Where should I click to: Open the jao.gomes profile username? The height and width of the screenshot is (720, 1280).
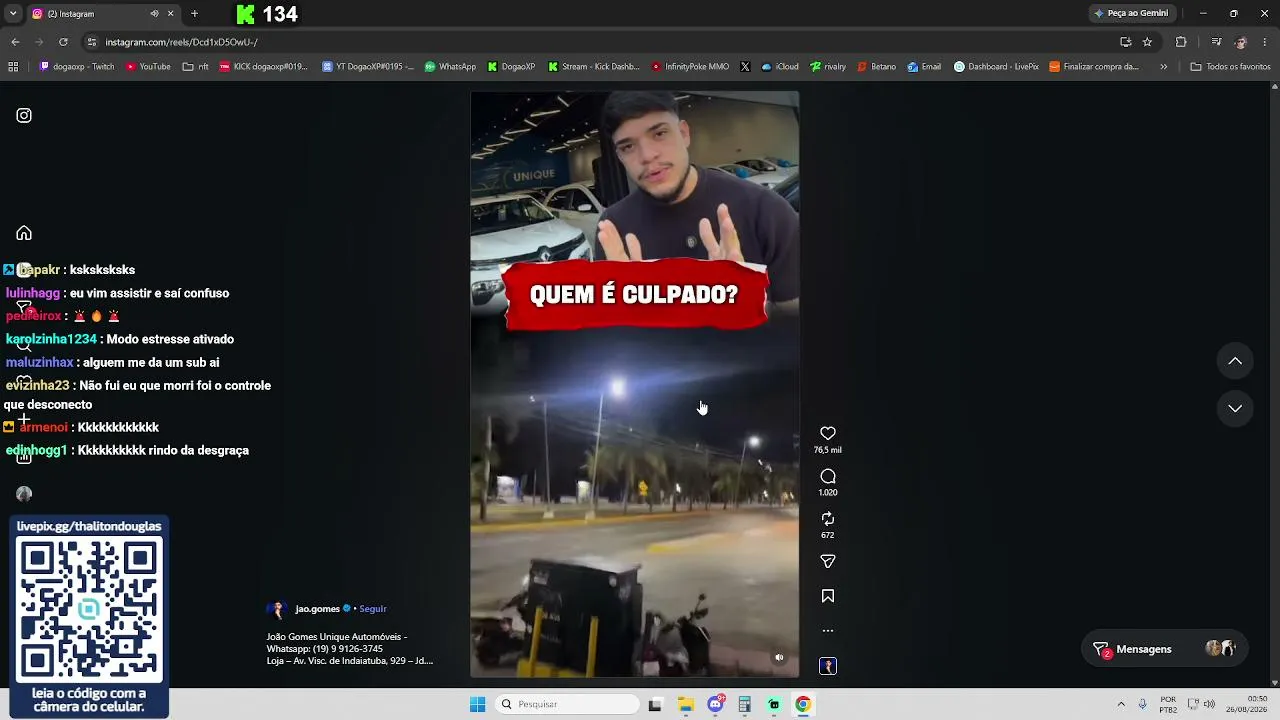(317, 609)
